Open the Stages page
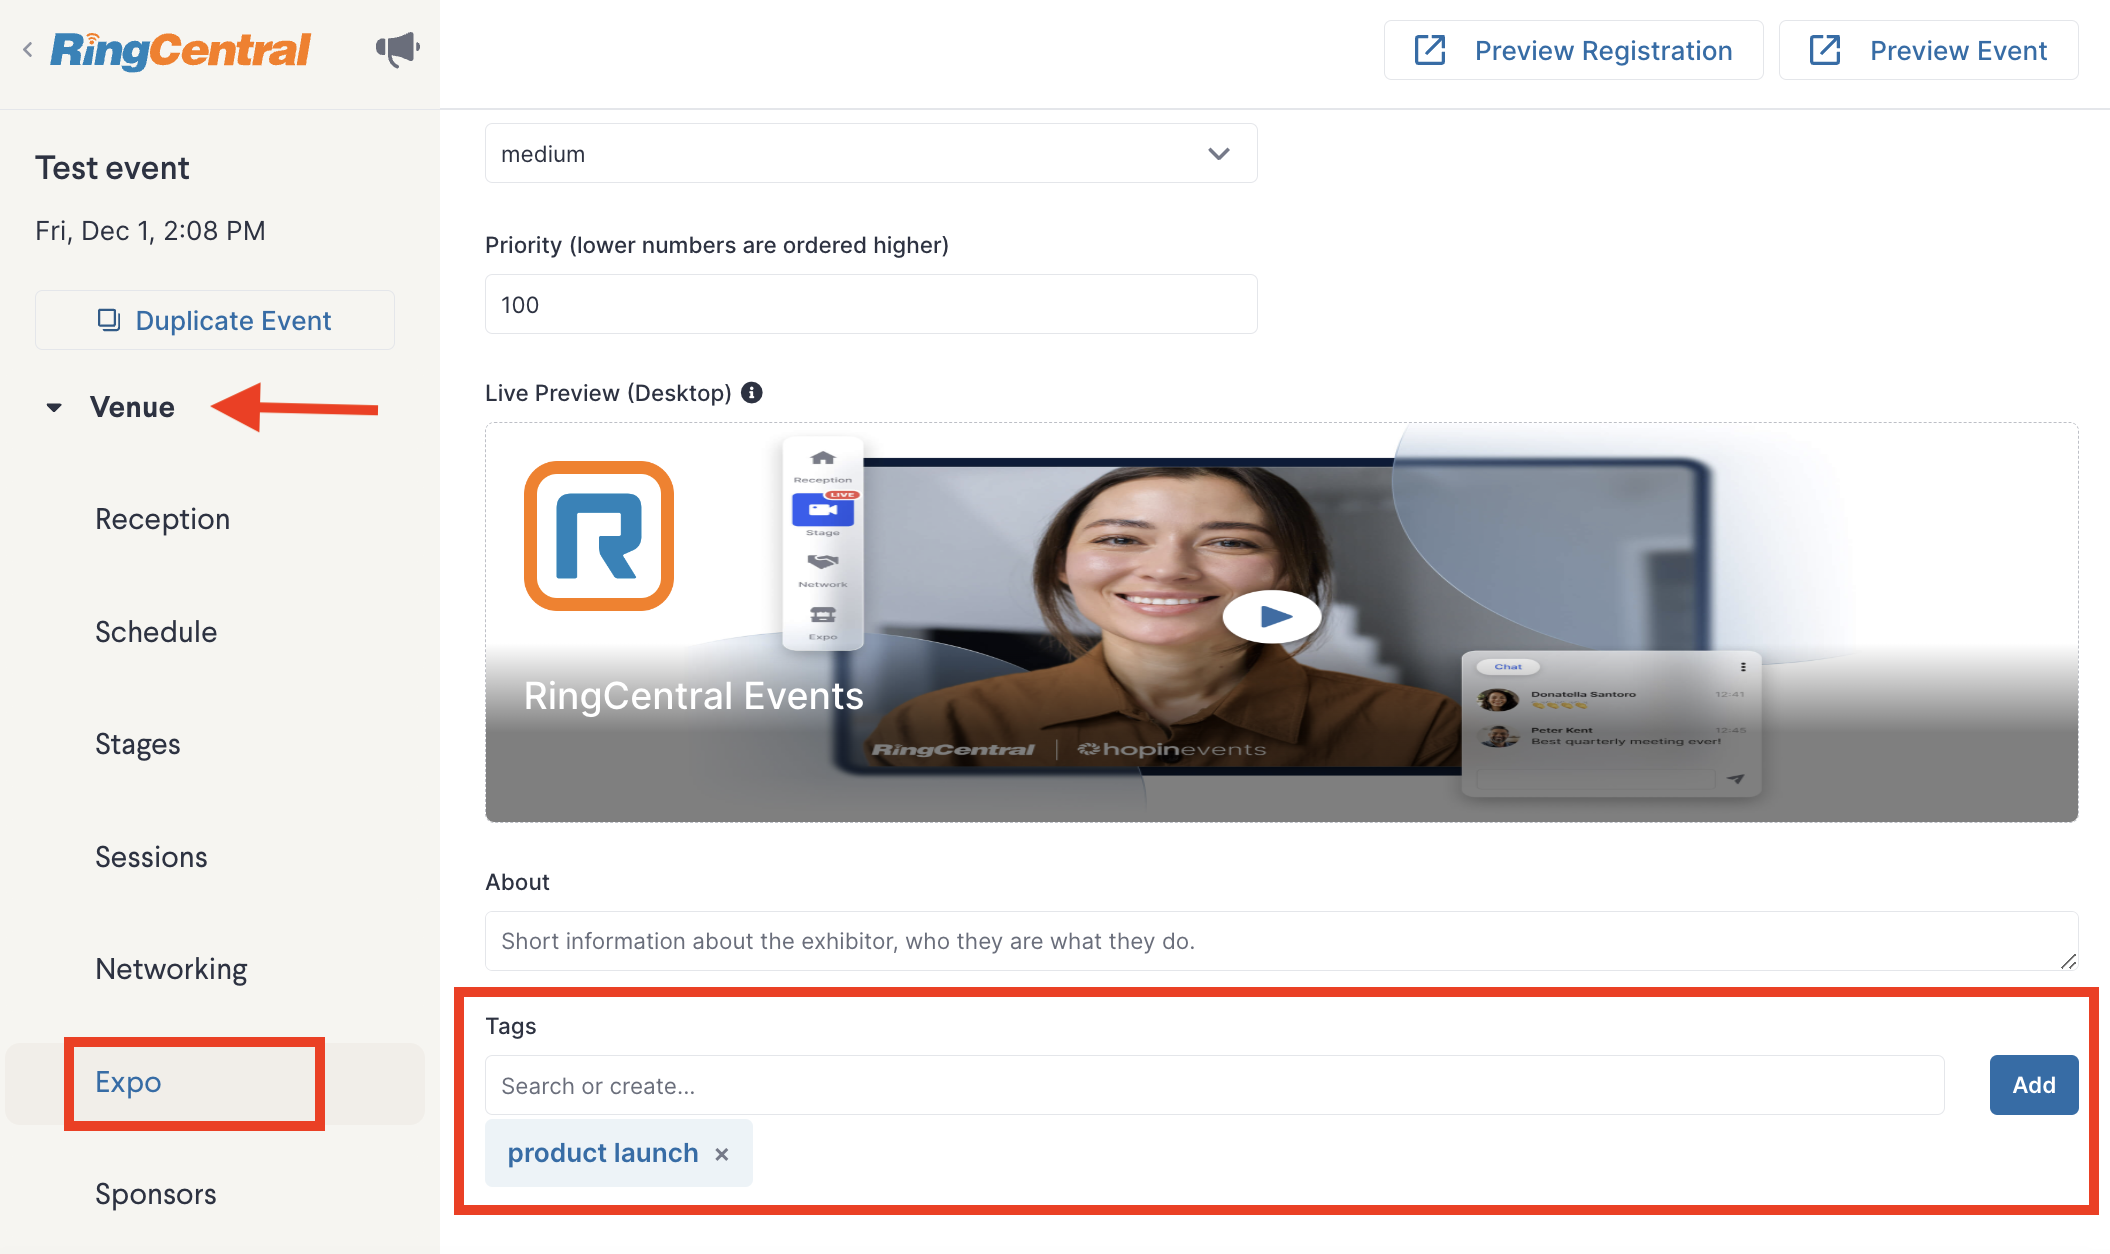This screenshot has height=1254, width=2110. coord(138,744)
